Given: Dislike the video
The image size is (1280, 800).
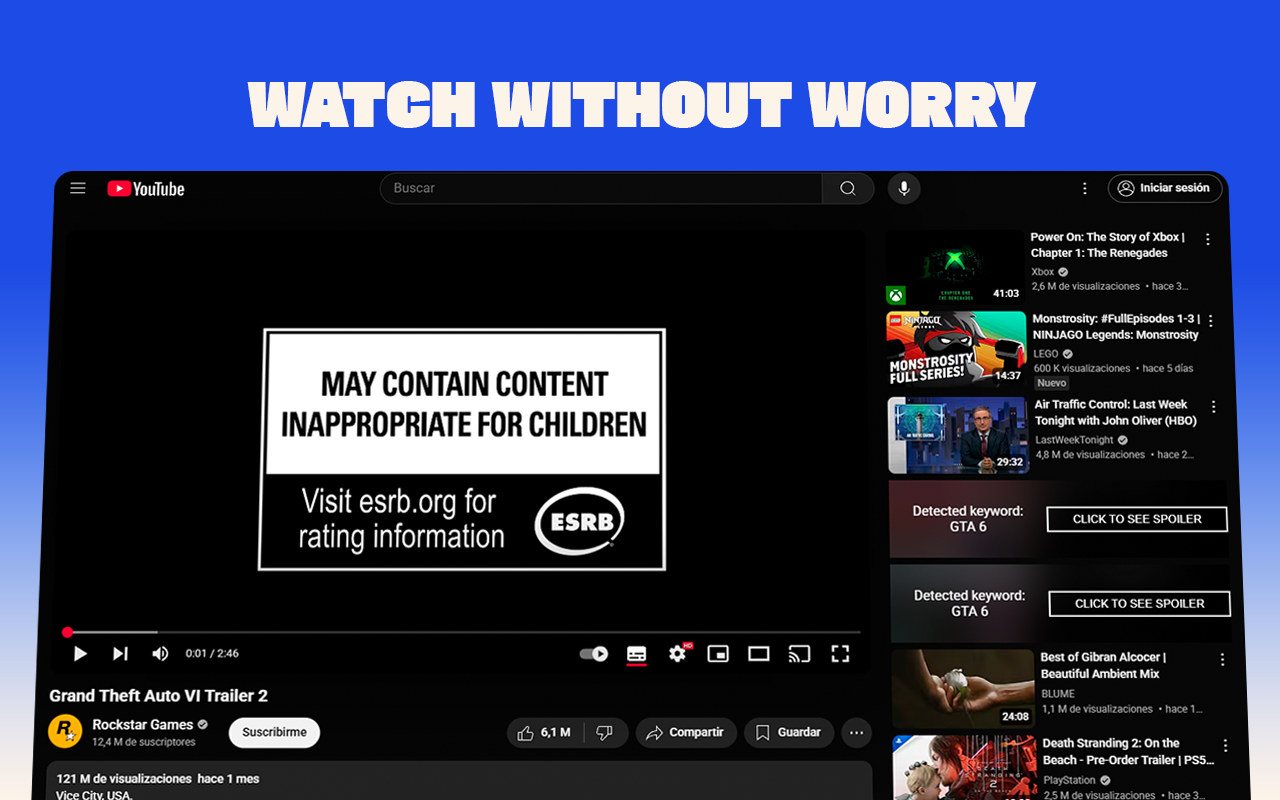Looking at the screenshot, I should coord(605,733).
